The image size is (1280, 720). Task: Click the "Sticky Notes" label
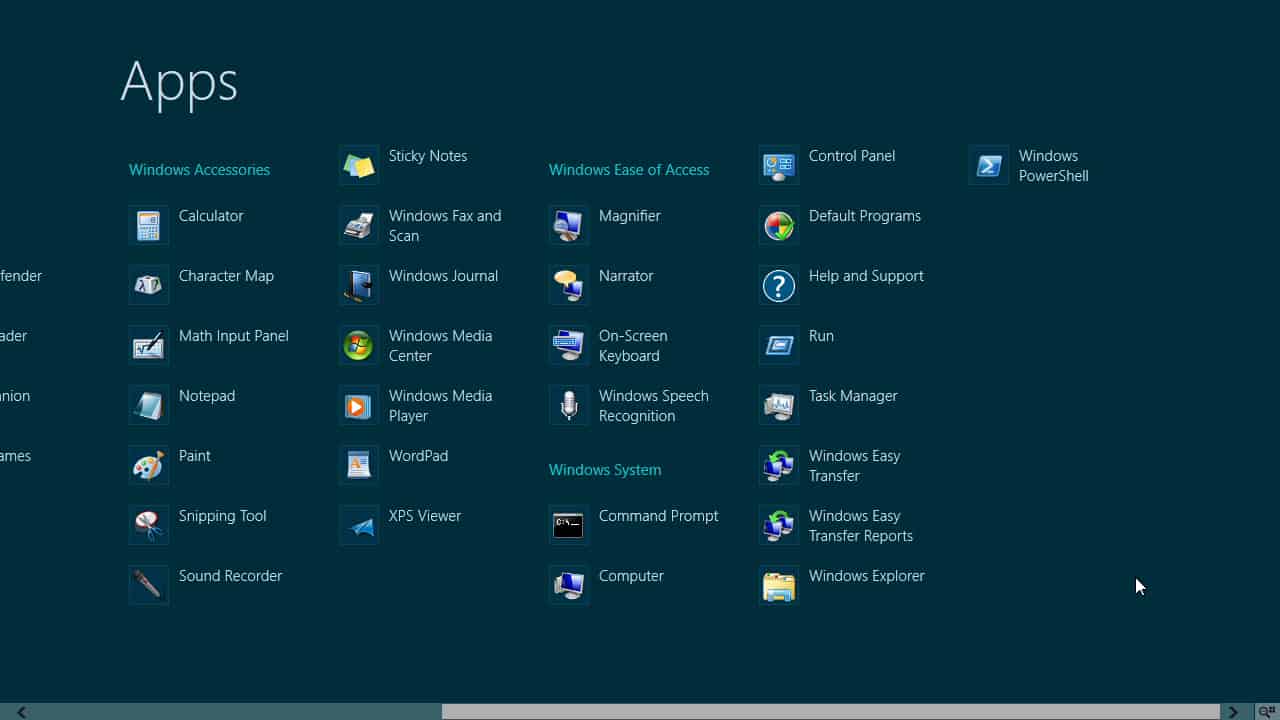coord(428,156)
